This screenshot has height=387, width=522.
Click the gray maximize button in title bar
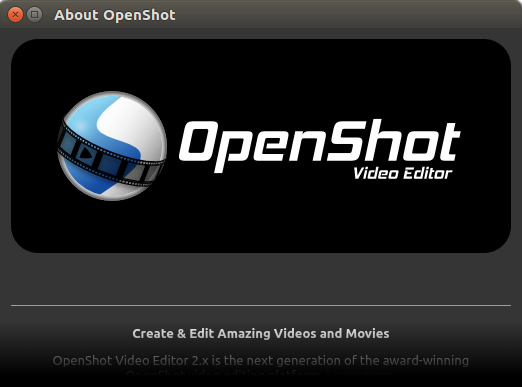pyautogui.click(x=34, y=15)
